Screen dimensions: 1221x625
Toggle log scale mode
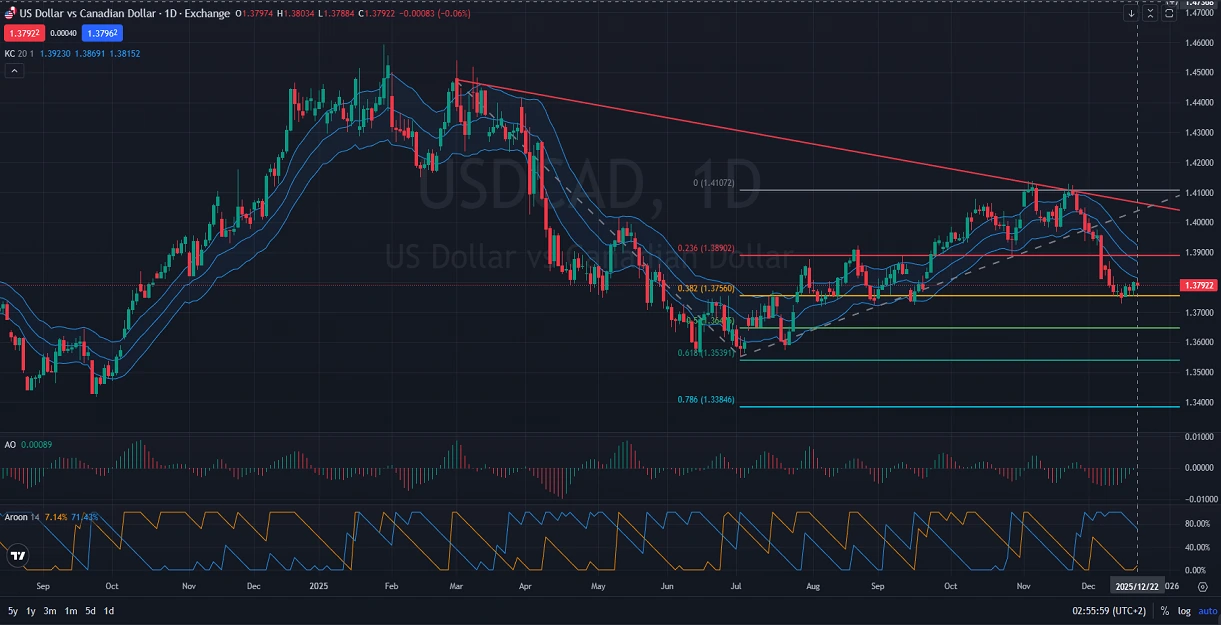pos(1183,610)
